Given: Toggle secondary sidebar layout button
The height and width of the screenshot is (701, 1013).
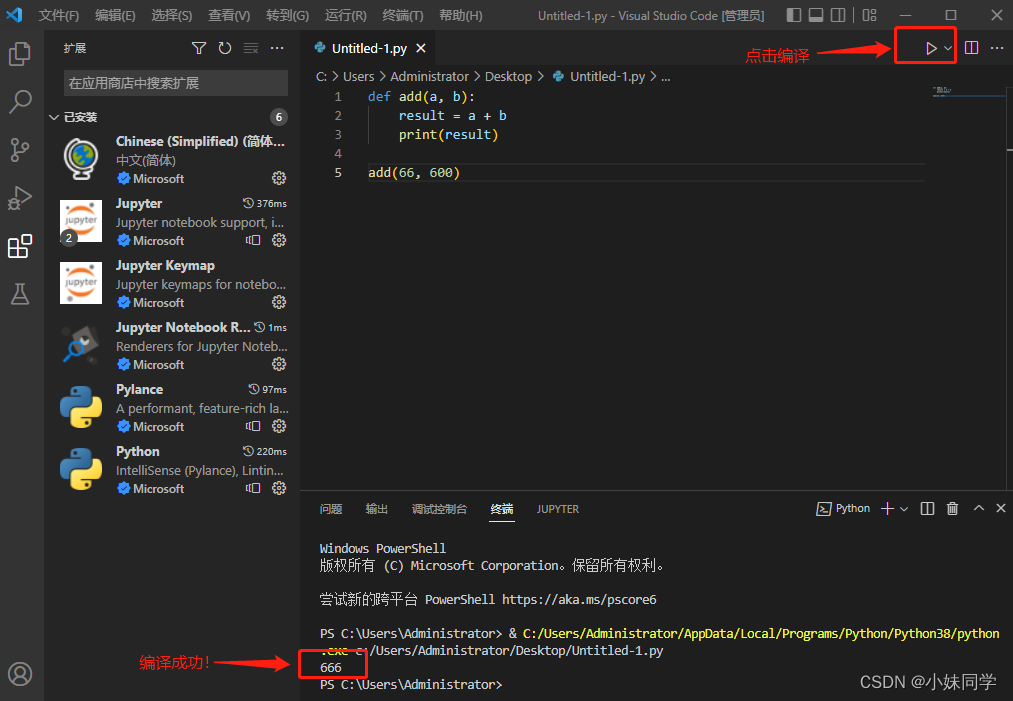Looking at the screenshot, I should [838, 15].
